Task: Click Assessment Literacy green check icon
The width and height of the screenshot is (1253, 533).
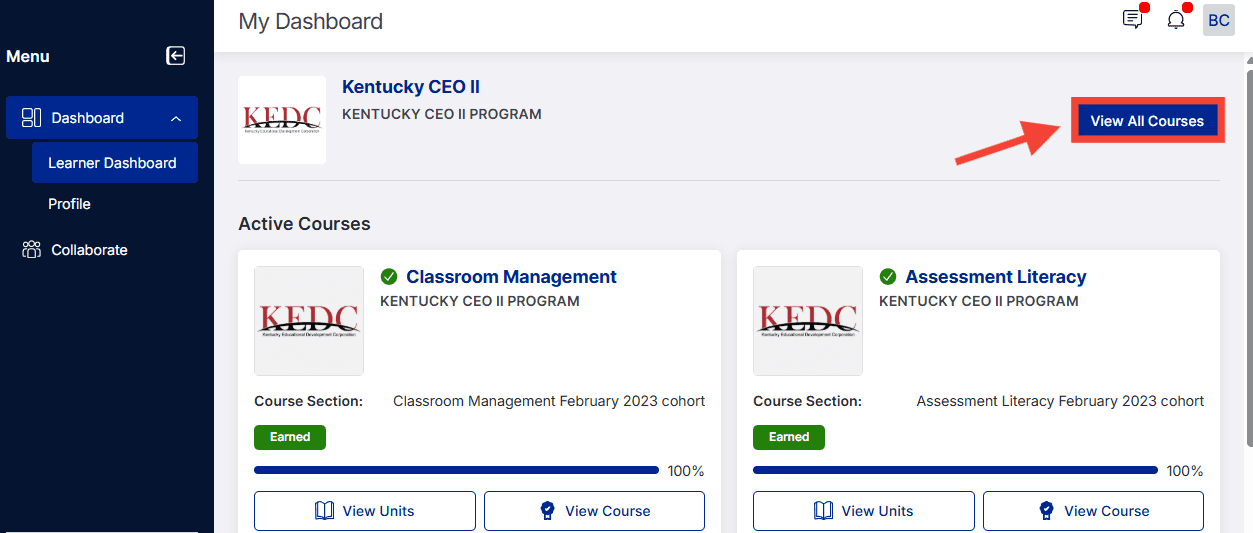Action: (x=888, y=277)
